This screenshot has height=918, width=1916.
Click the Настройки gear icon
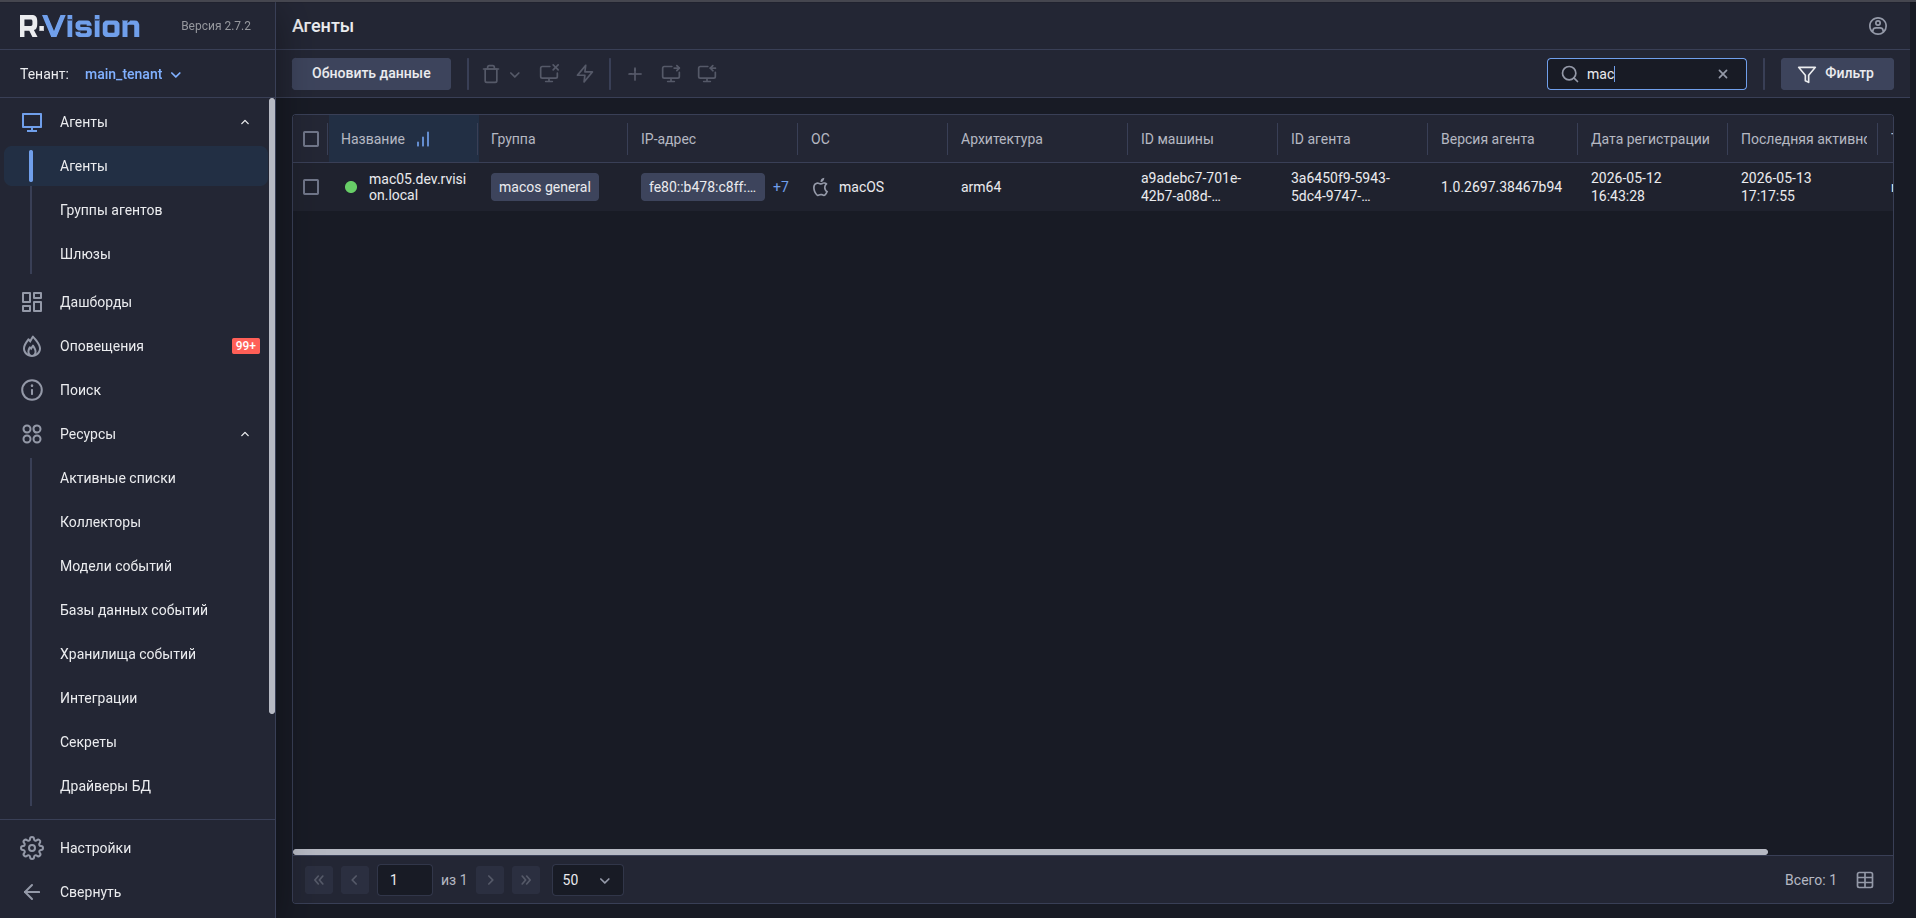pyautogui.click(x=32, y=848)
